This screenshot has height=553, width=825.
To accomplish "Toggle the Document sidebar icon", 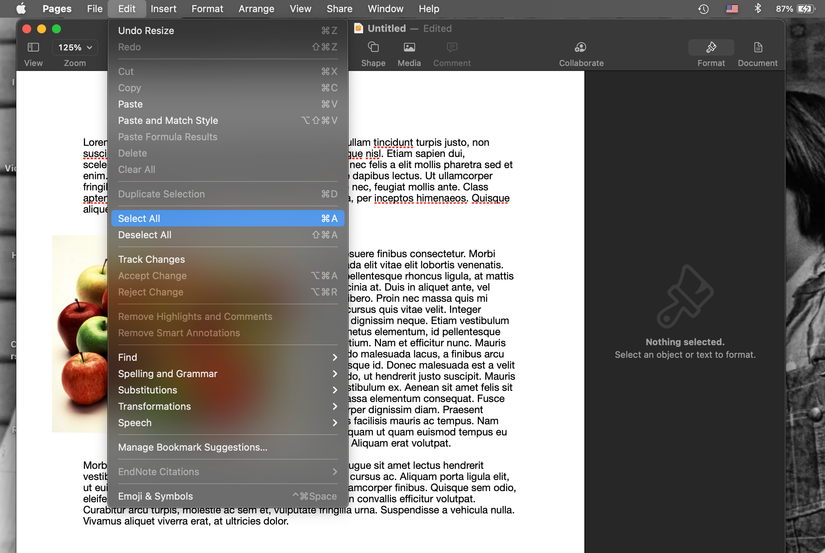I will [758, 47].
